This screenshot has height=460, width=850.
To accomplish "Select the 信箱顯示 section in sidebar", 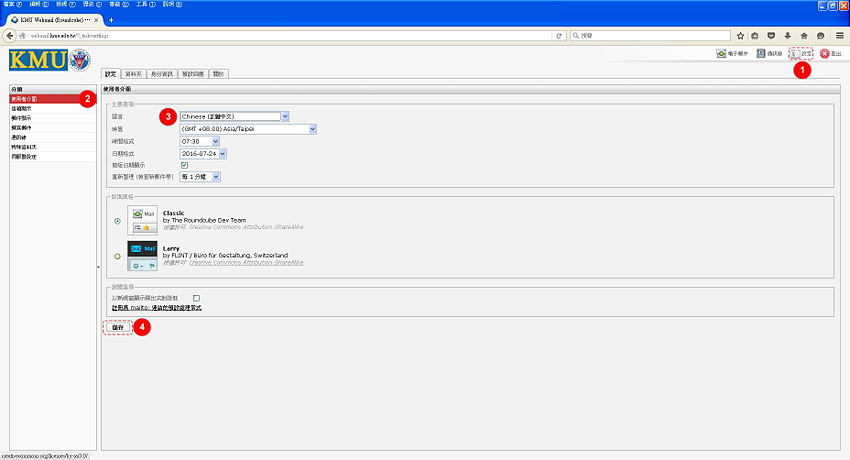I will (x=53, y=109).
